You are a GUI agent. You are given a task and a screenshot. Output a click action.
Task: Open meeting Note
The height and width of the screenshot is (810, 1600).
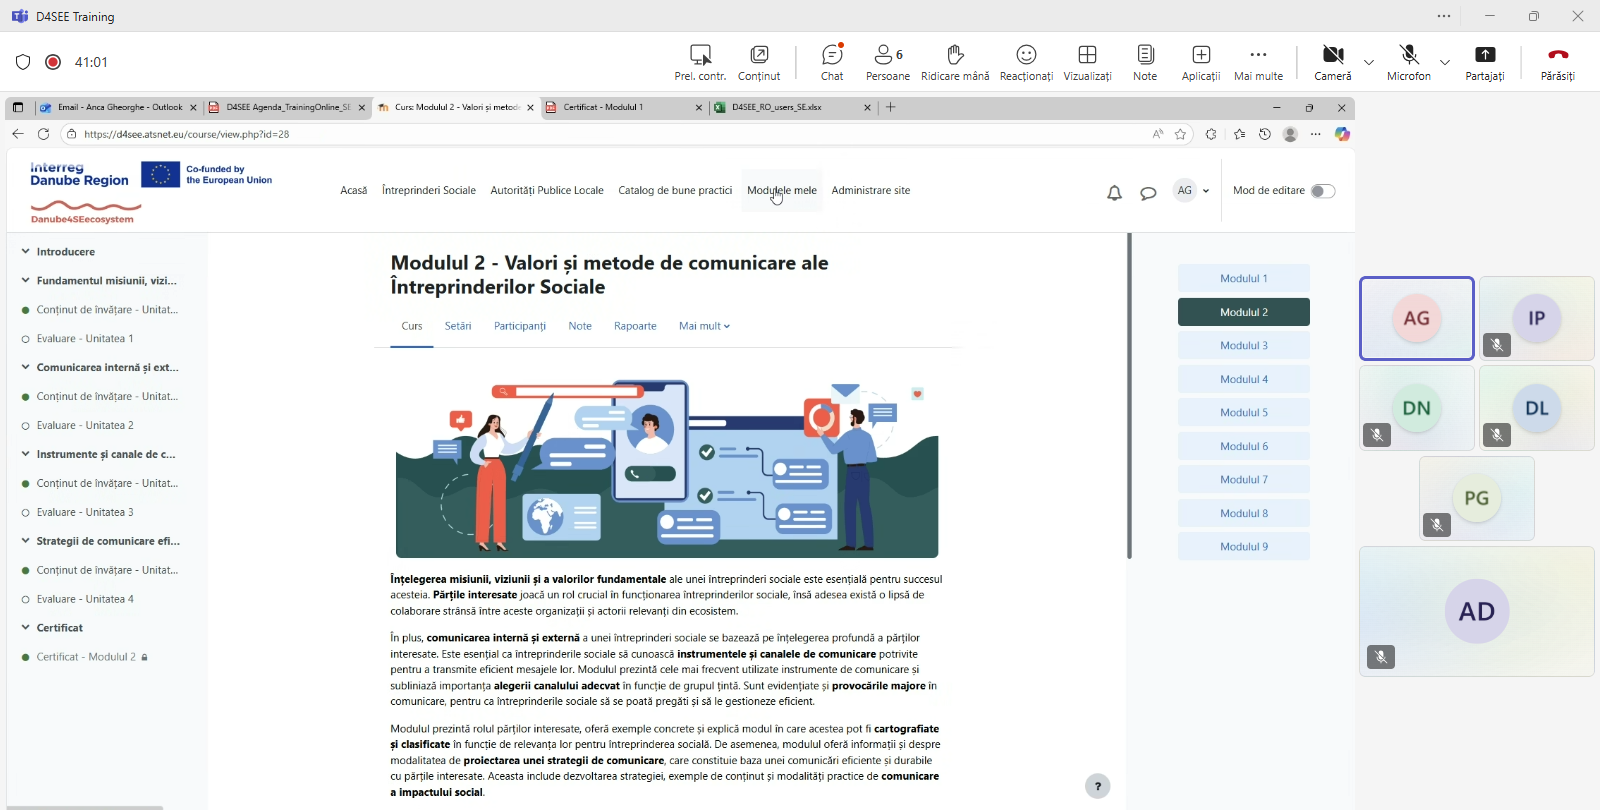pos(1145,62)
